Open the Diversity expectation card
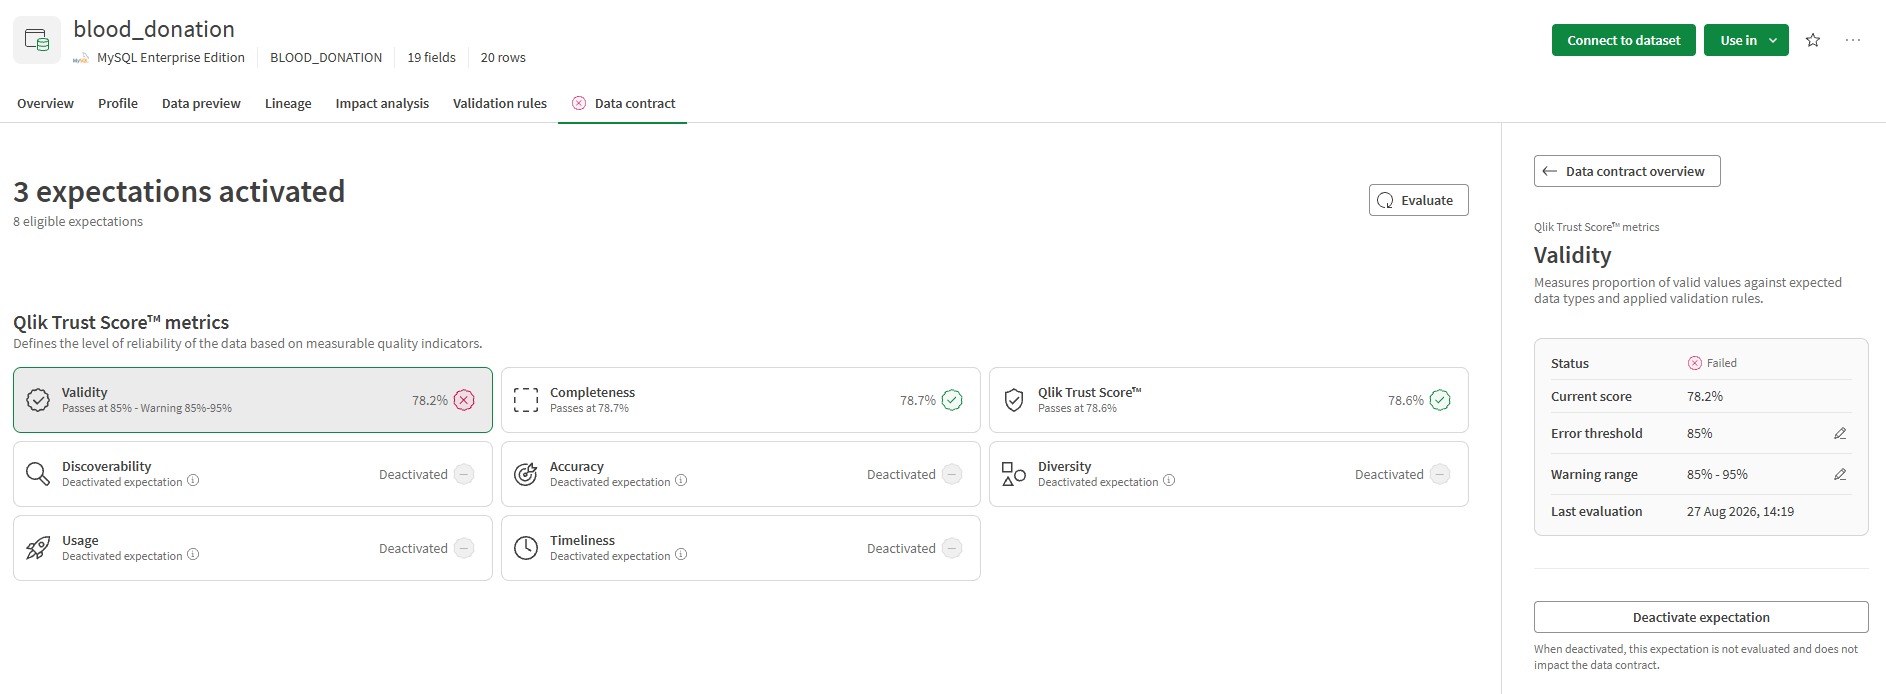Viewport: 1886px width, 694px height. [1229, 474]
